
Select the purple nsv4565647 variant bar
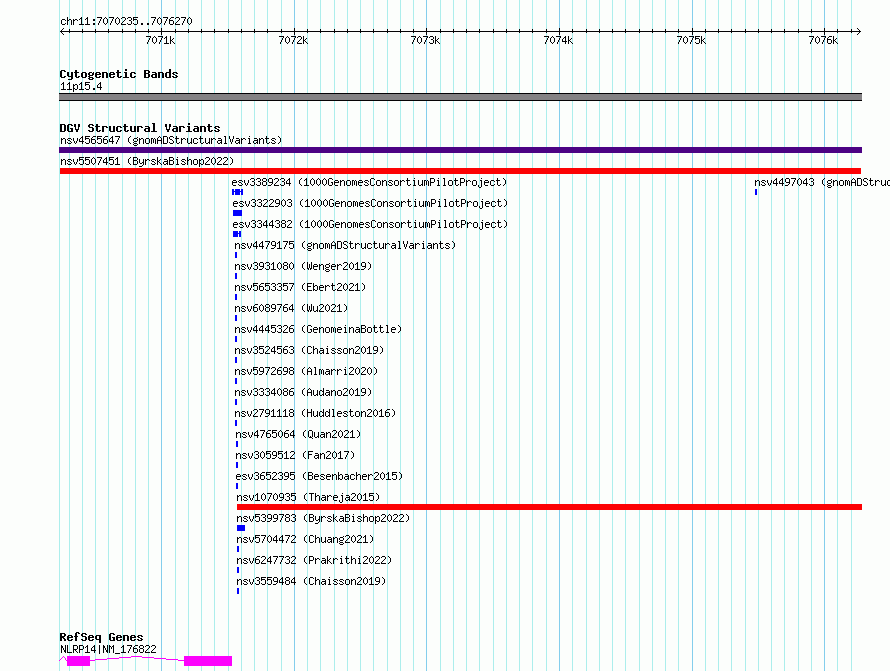[460, 150]
